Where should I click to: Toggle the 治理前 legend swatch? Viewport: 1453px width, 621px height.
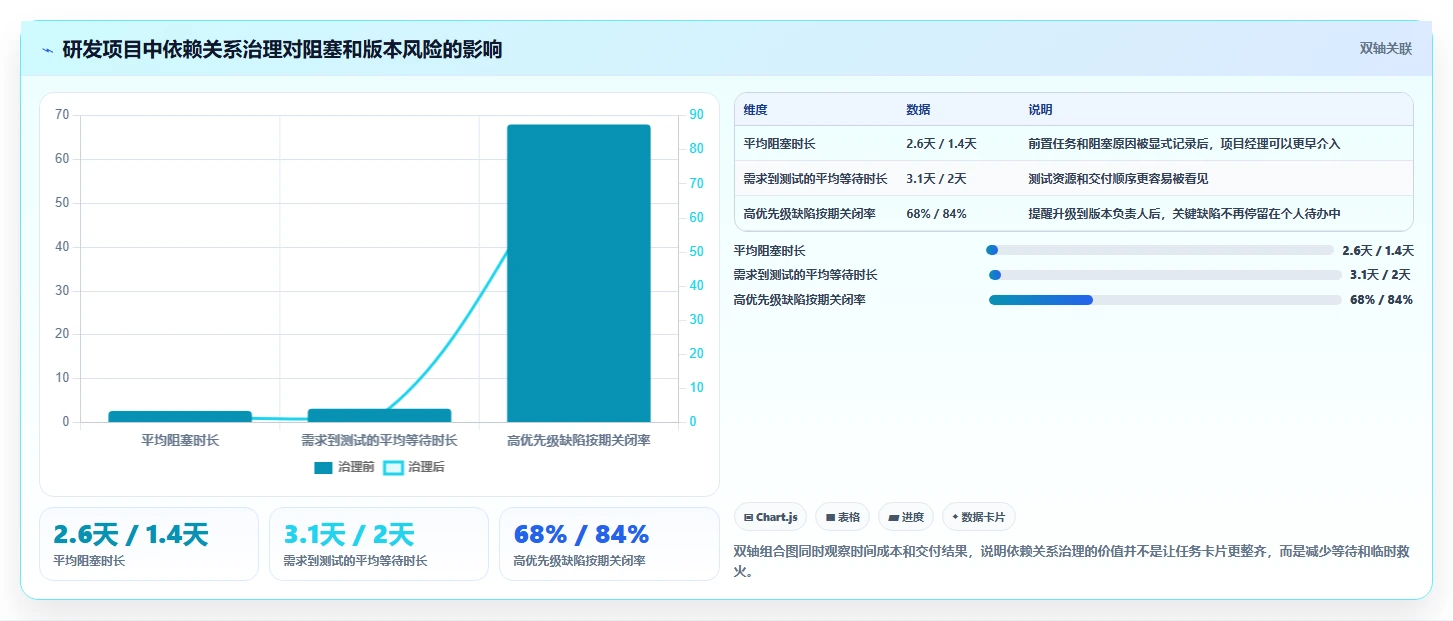[323, 467]
